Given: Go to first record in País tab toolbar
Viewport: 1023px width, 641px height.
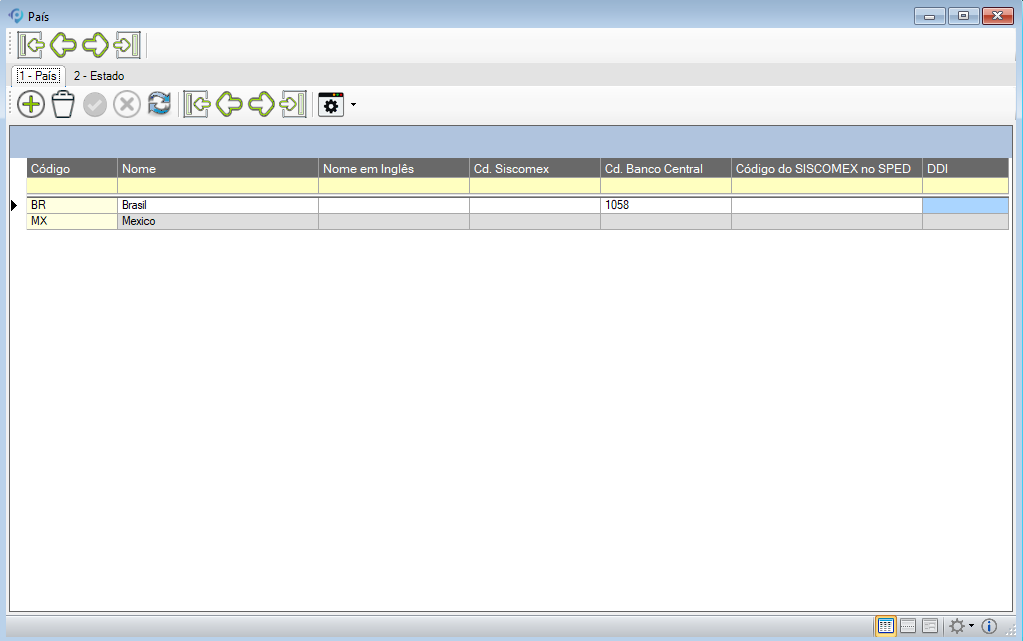Looking at the screenshot, I should (198, 104).
